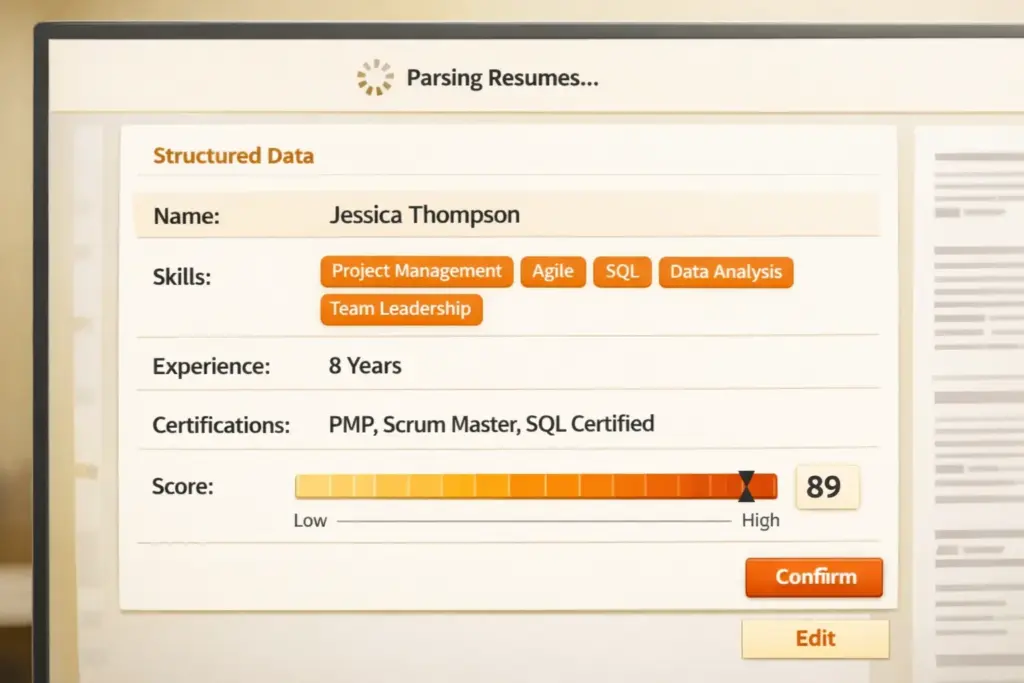Select the Project Management skill tag
Screen dimensions: 1024x683
coord(415,271)
